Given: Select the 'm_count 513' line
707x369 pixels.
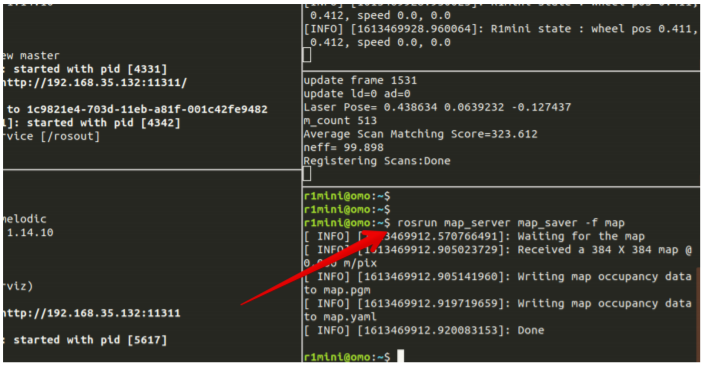Looking at the screenshot, I should click(x=340, y=121).
